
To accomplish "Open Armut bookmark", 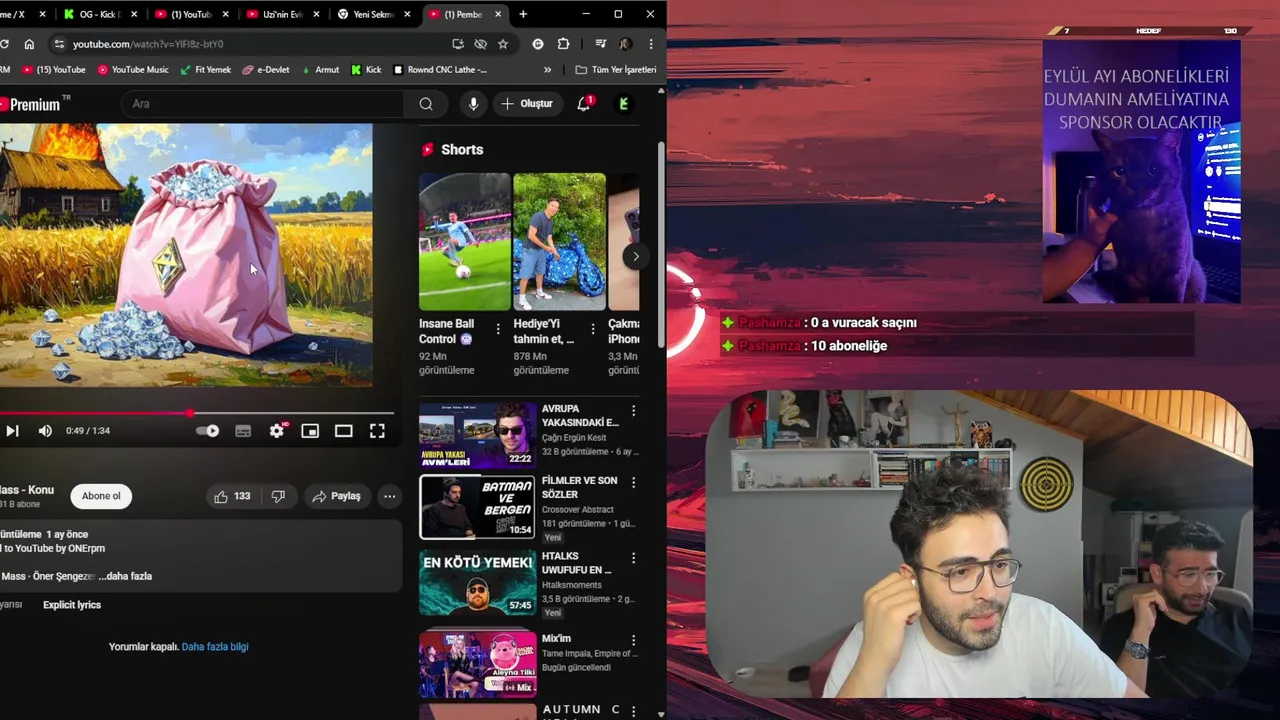I will [319, 70].
